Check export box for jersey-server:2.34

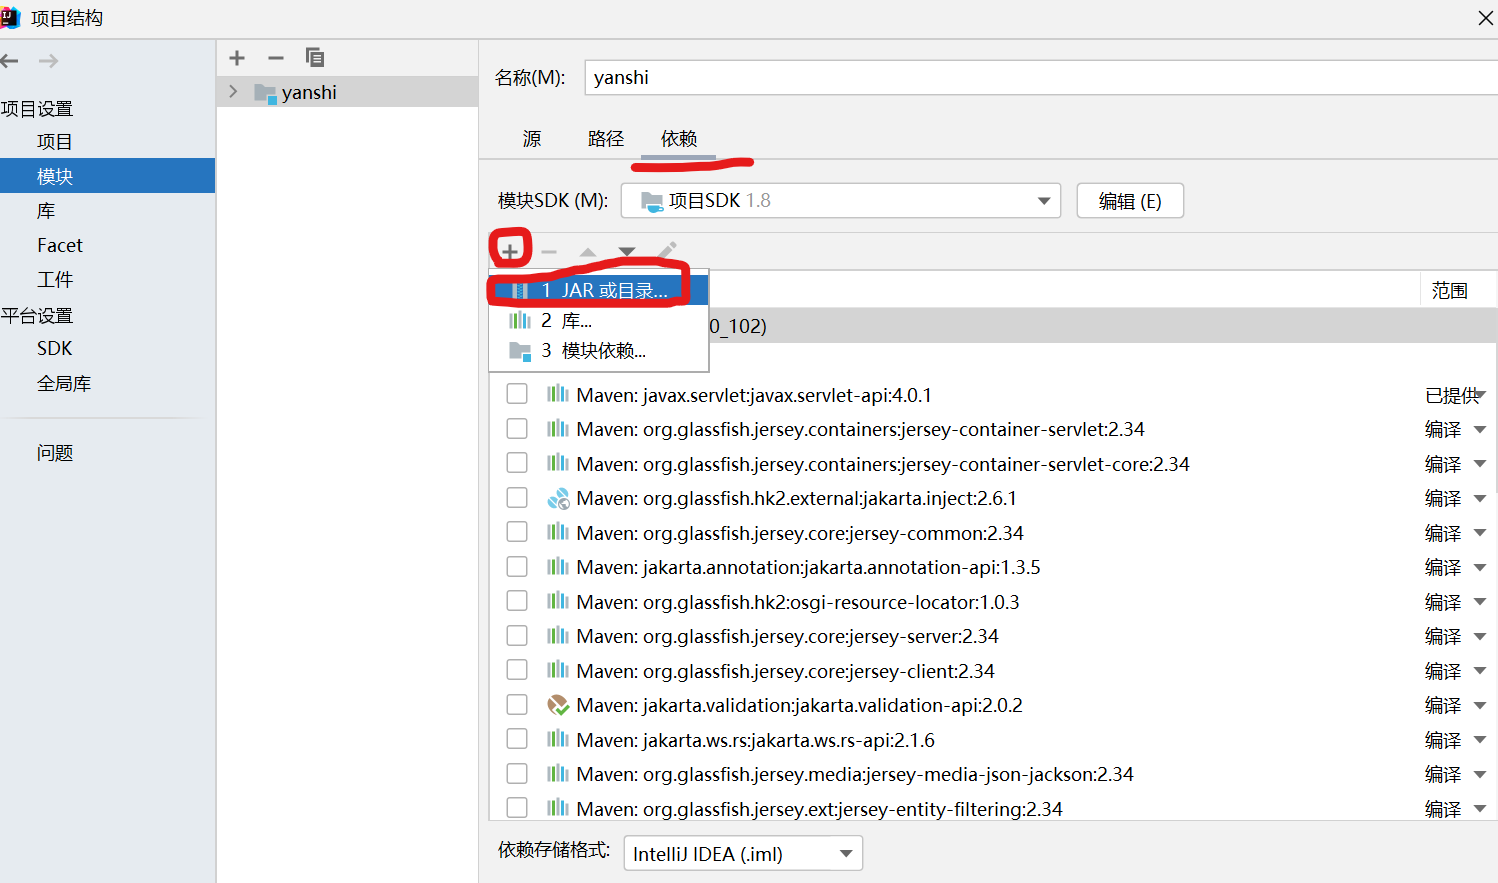pos(517,635)
